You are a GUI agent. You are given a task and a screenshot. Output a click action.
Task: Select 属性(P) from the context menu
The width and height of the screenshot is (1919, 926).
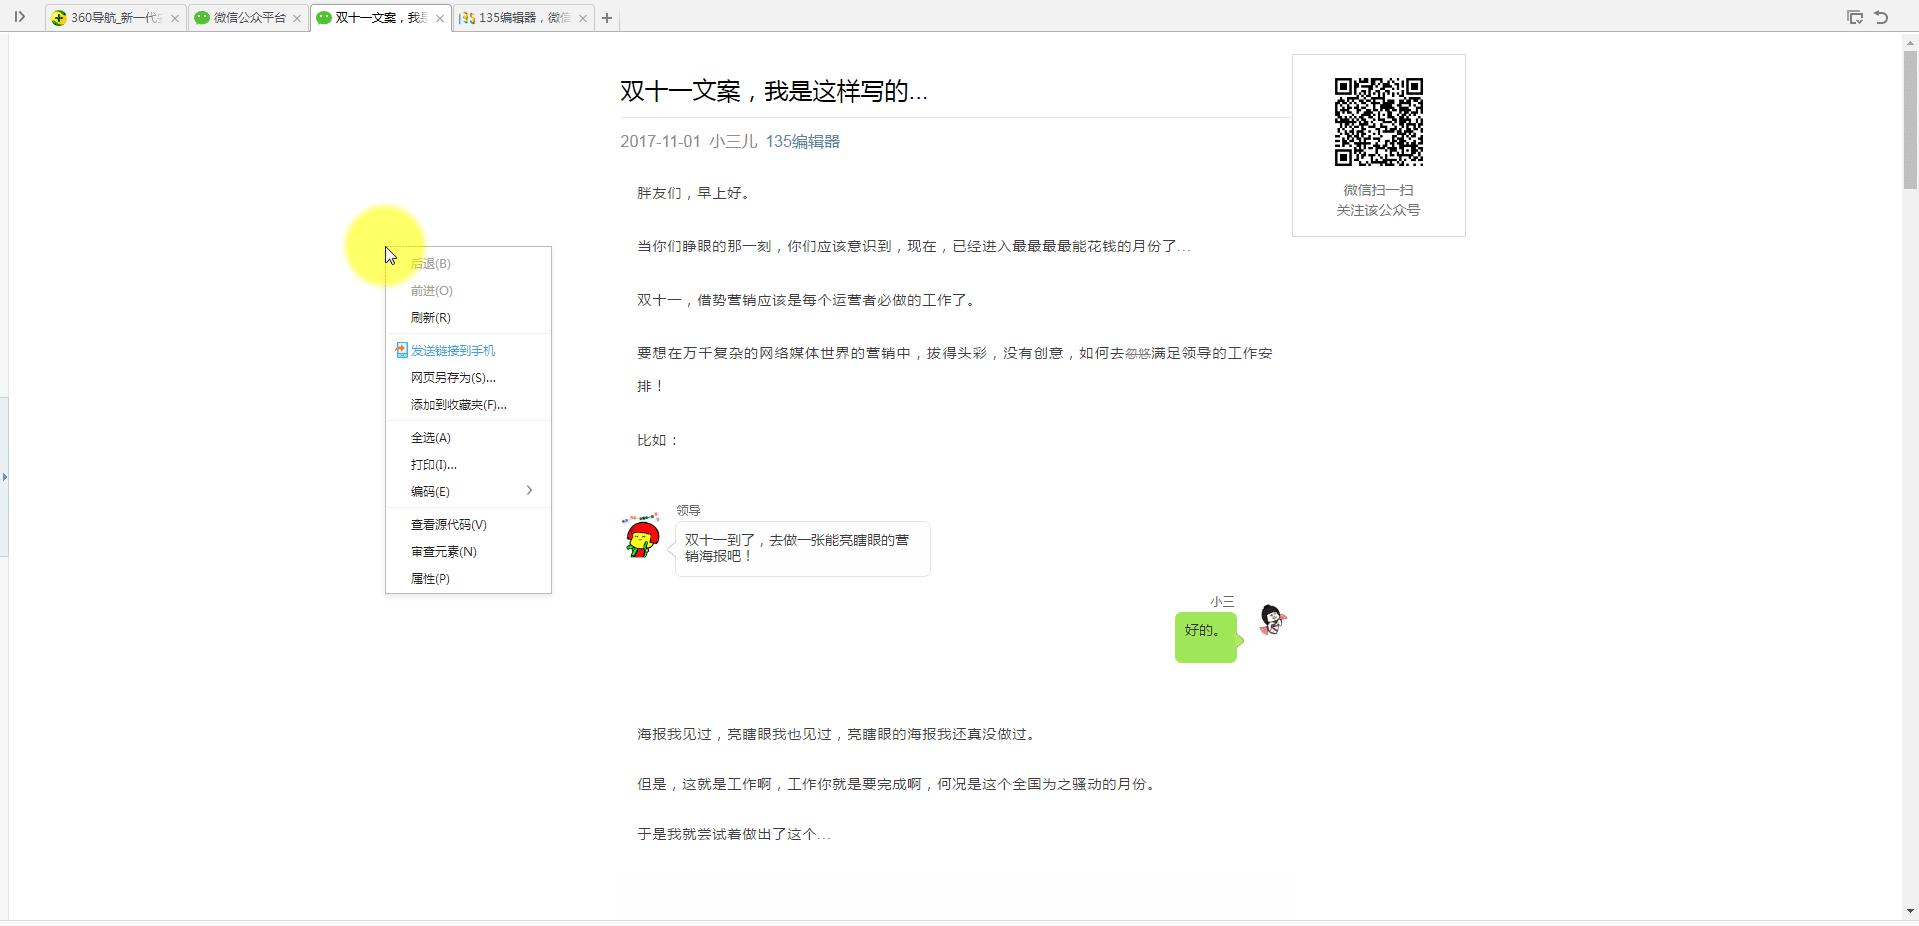pyautogui.click(x=468, y=579)
